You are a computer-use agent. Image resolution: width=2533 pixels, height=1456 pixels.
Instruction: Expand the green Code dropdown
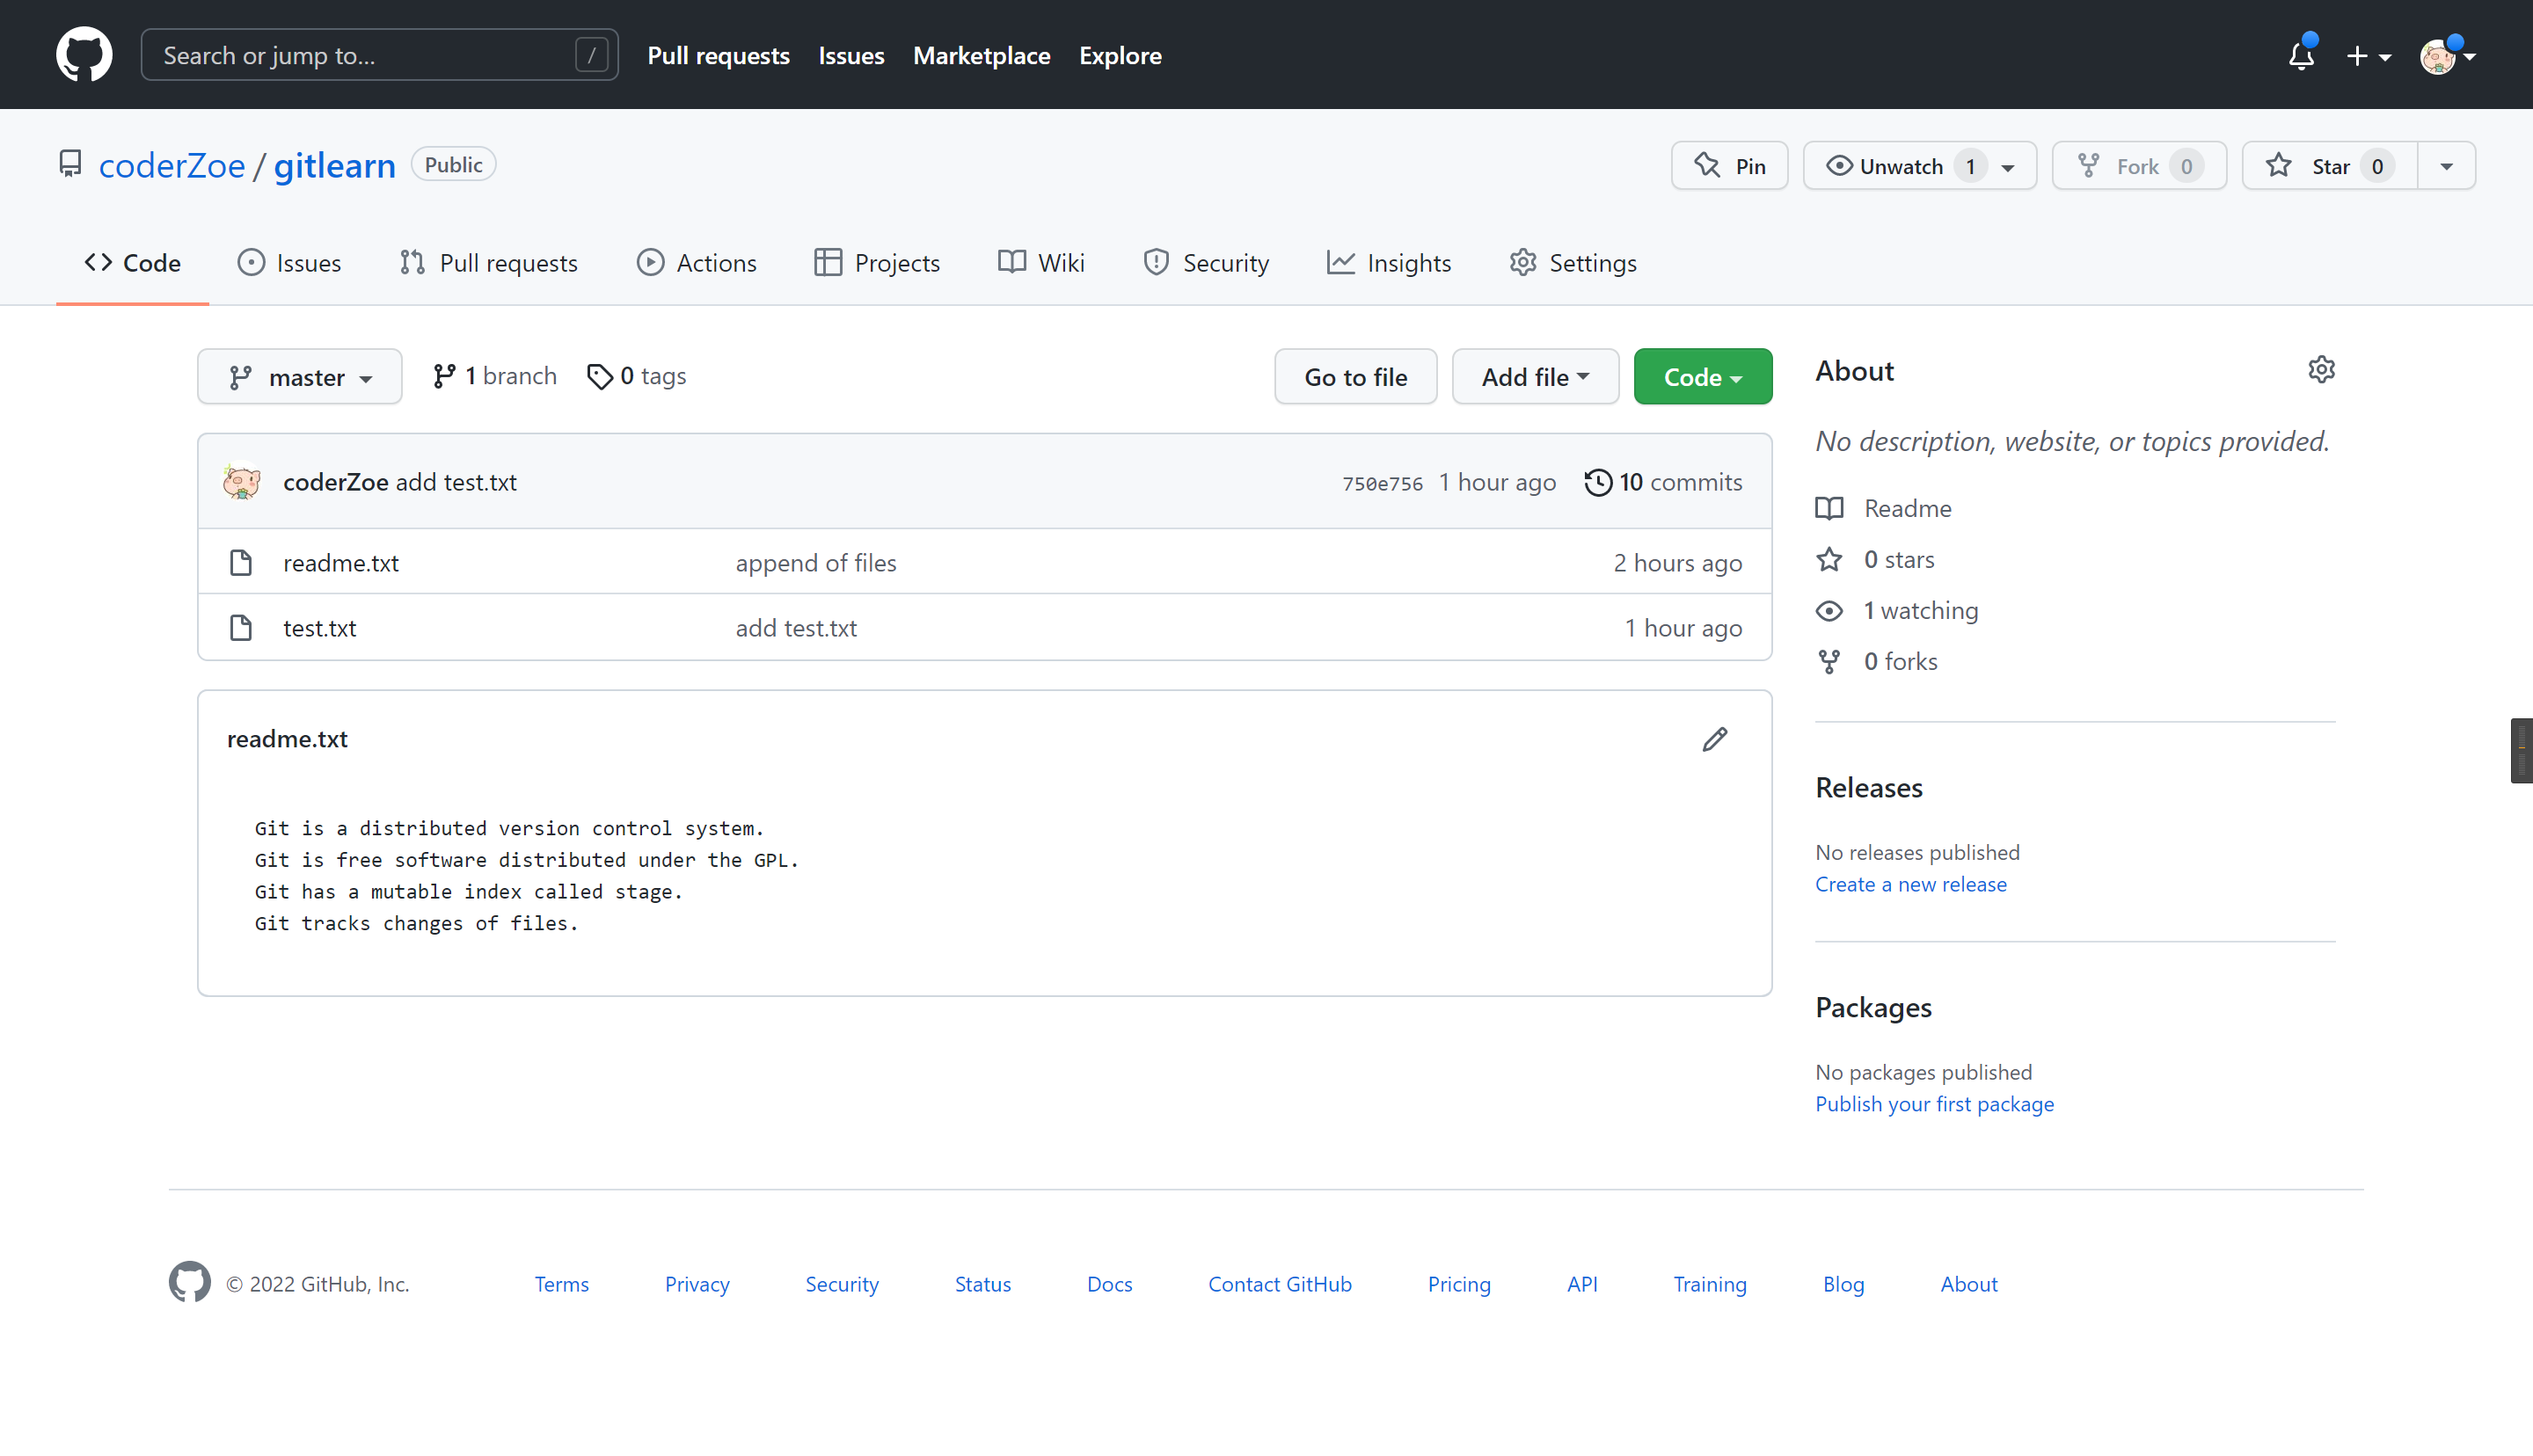[1702, 377]
